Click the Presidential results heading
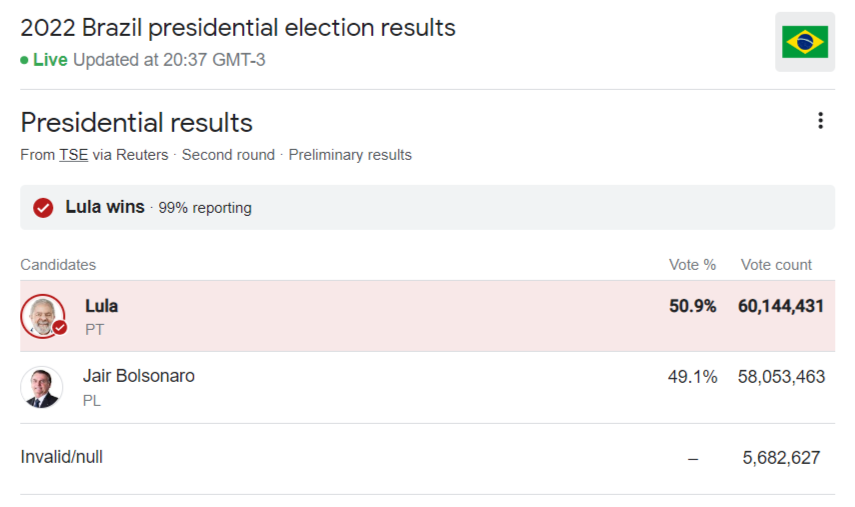 pyautogui.click(x=136, y=123)
